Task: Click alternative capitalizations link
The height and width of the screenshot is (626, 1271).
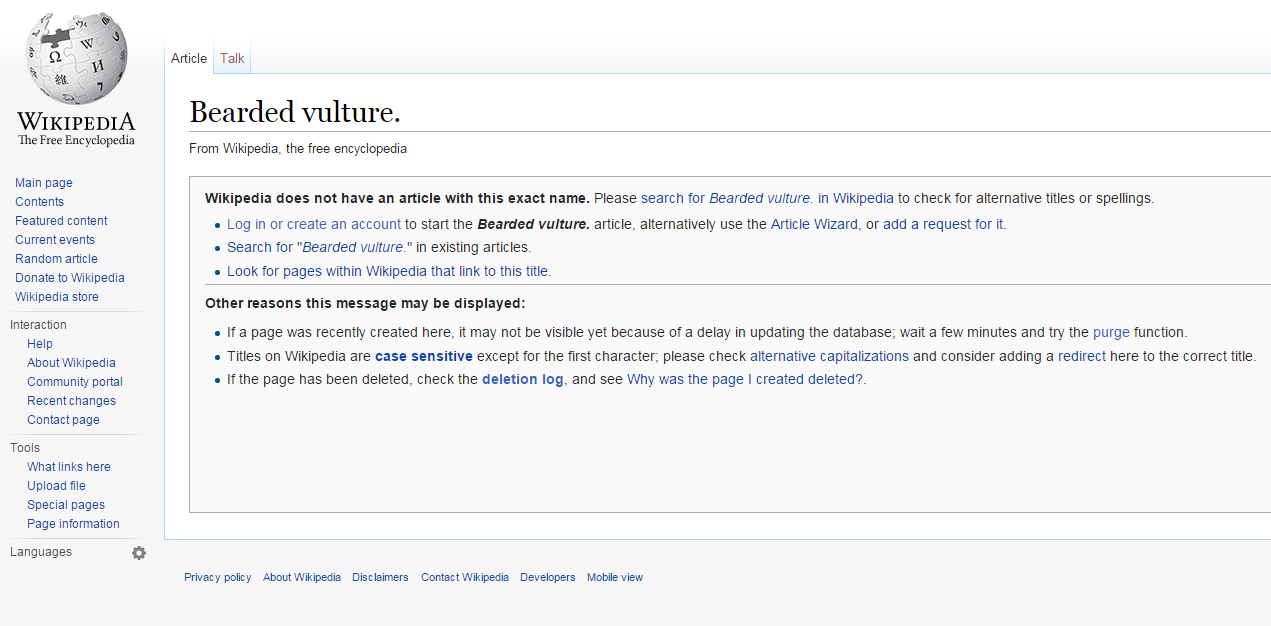Action: tap(829, 356)
